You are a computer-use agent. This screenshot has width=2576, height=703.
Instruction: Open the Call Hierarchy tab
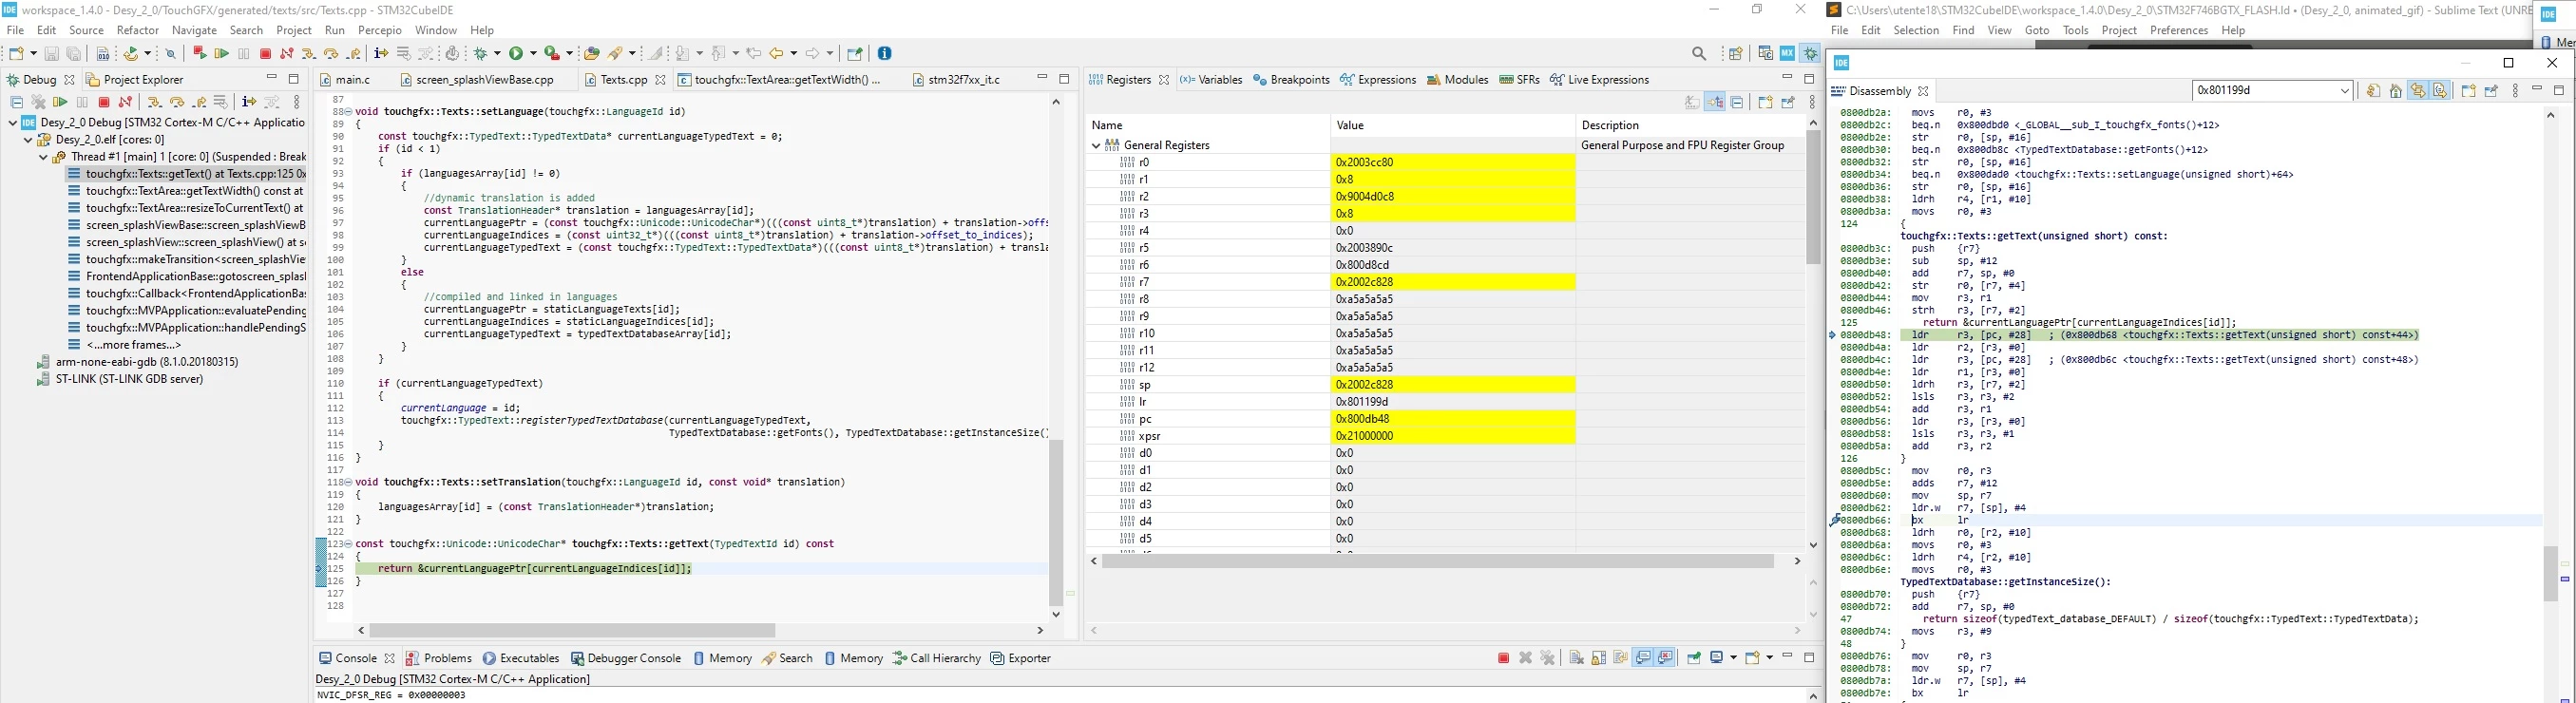(936, 658)
